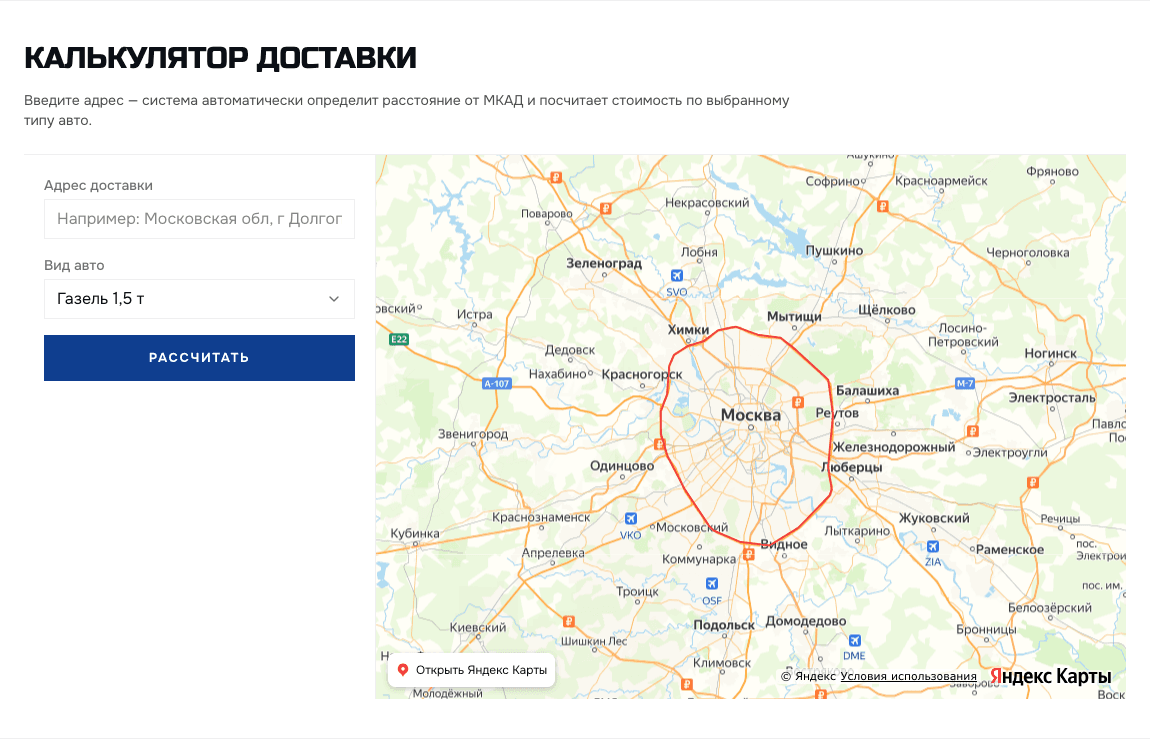Click the delivery address input field
Image resolution: width=1150 pixels, height=739 pixels.
point(199,218)
